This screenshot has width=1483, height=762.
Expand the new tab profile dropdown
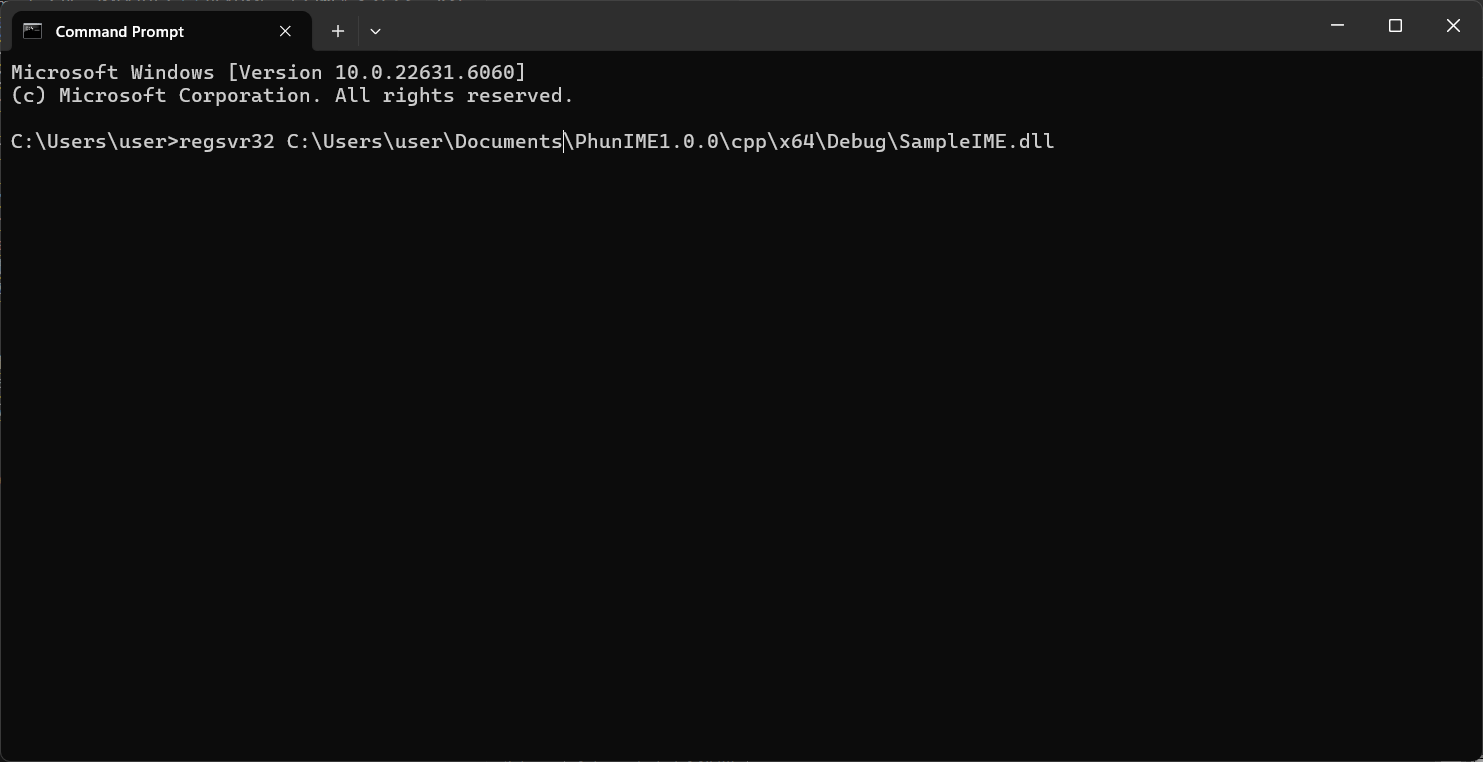tap(375, 31)
